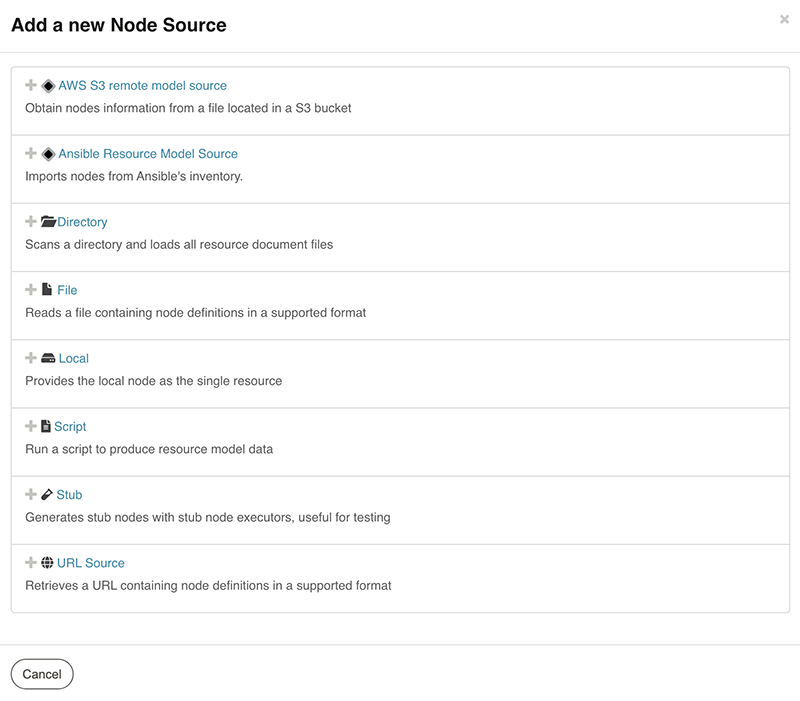Select the File node source link
800x701 pixels.
[x=67, y=290]
